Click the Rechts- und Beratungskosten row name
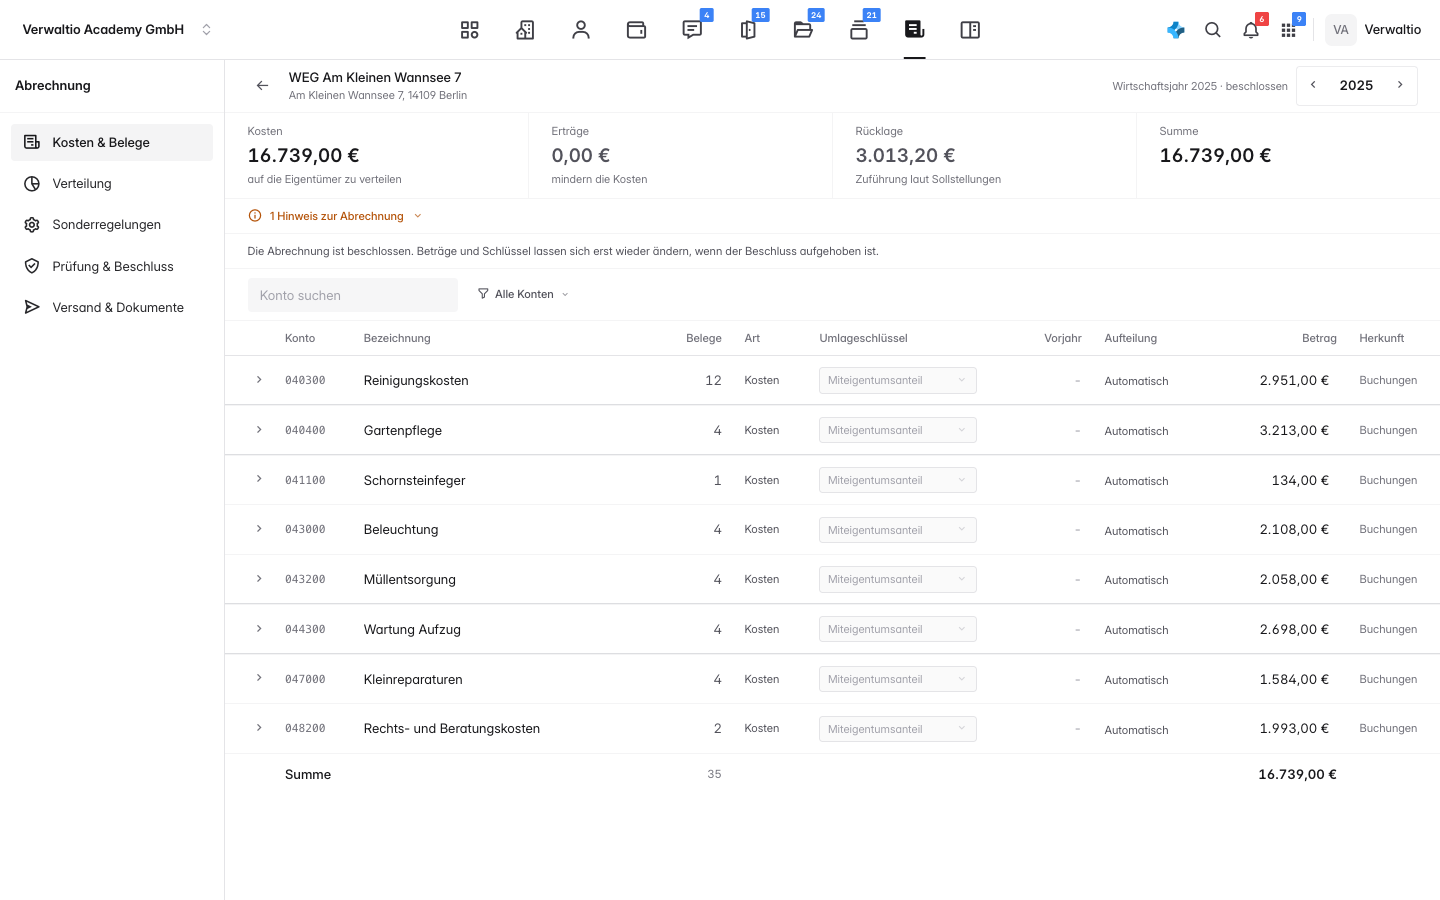Screen dimensions: 1440x900 (x=452, y=729)
